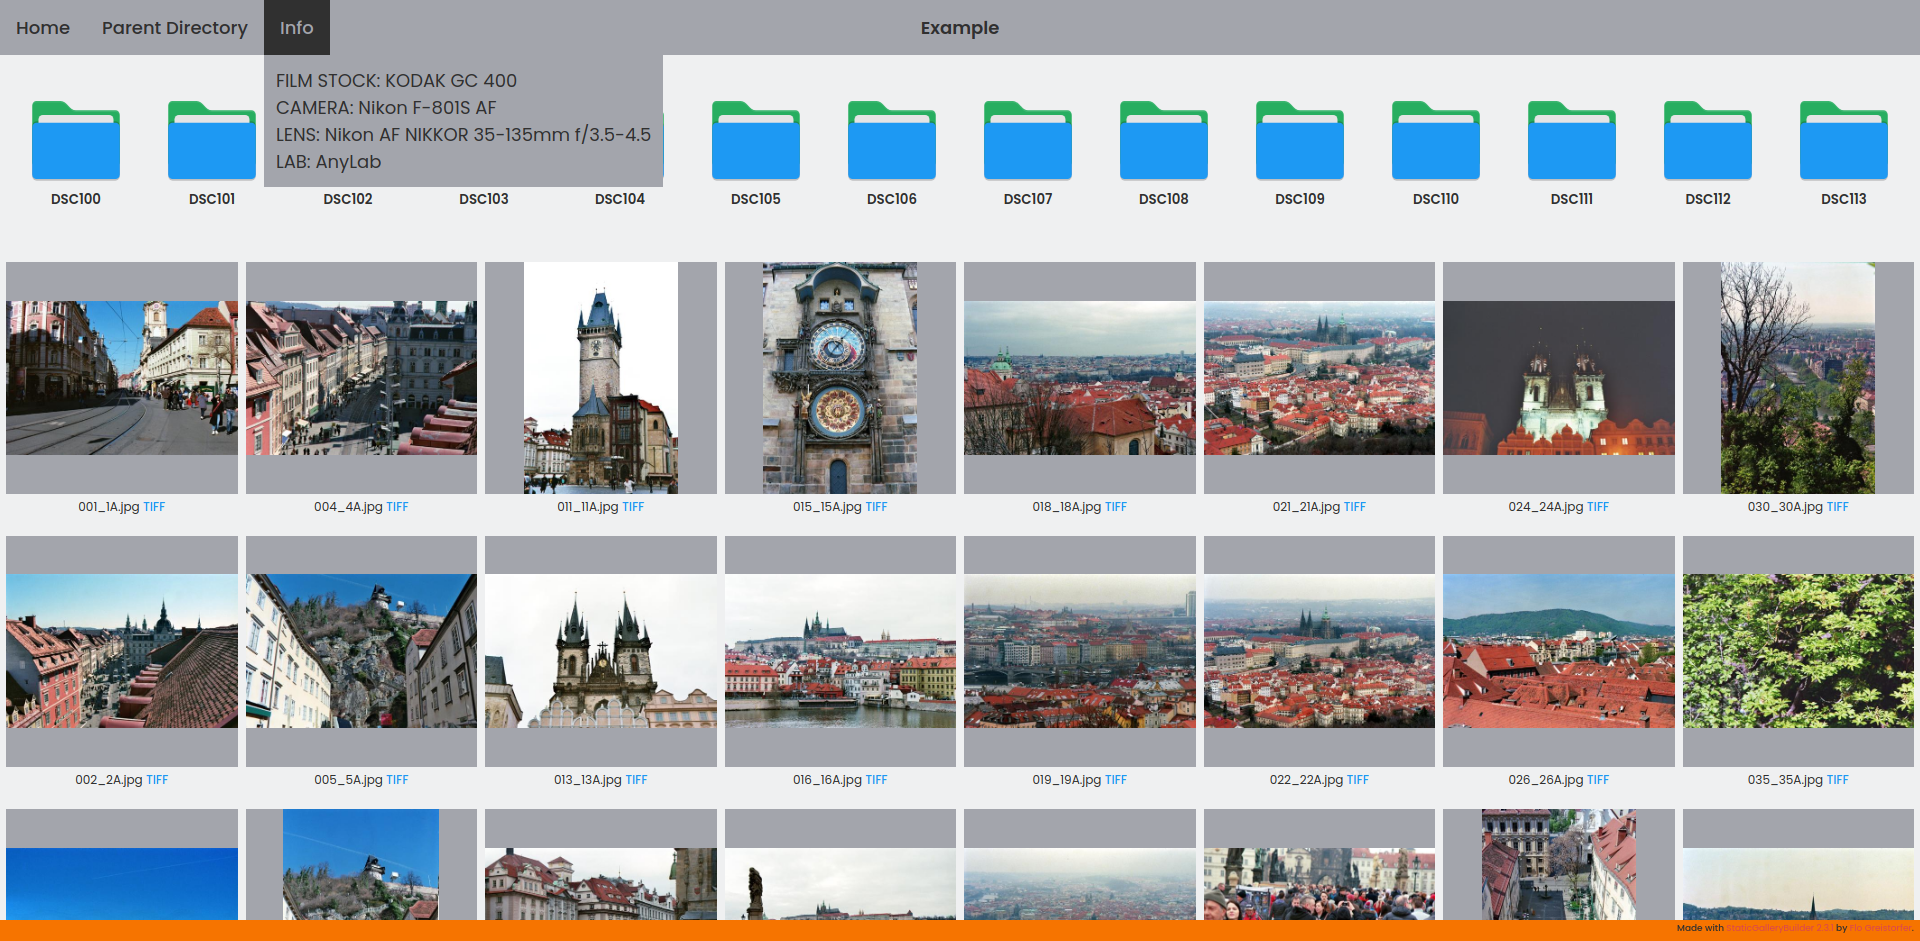
Task: Open the DSC100 folder icon
Action: coord(76,141)
